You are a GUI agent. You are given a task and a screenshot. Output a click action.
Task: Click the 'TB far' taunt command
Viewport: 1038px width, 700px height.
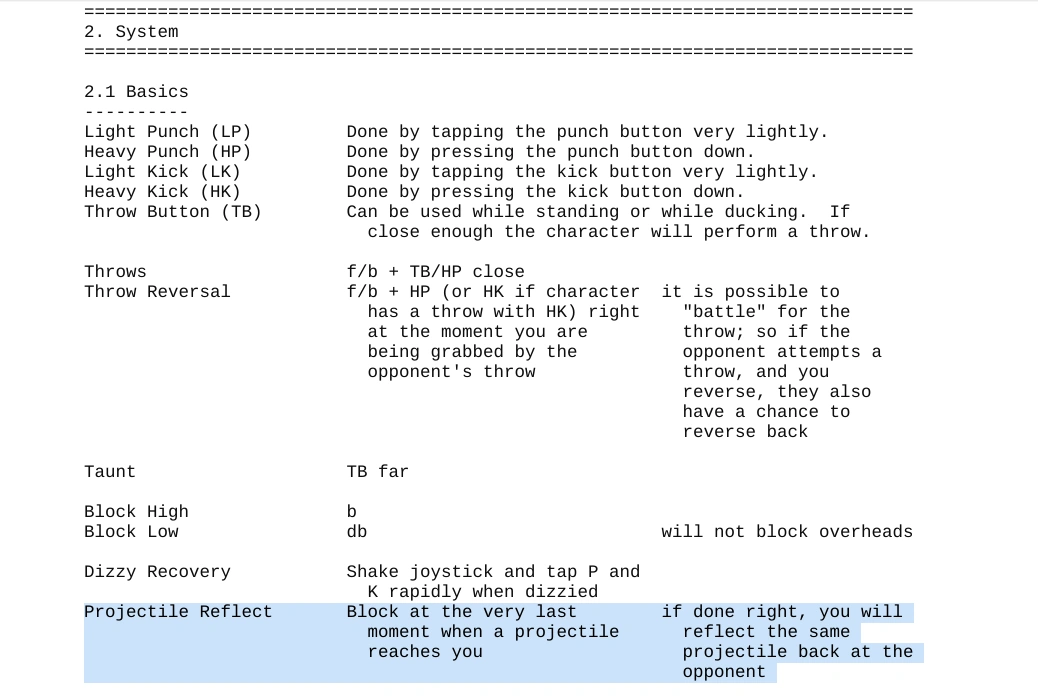point(377,472)
